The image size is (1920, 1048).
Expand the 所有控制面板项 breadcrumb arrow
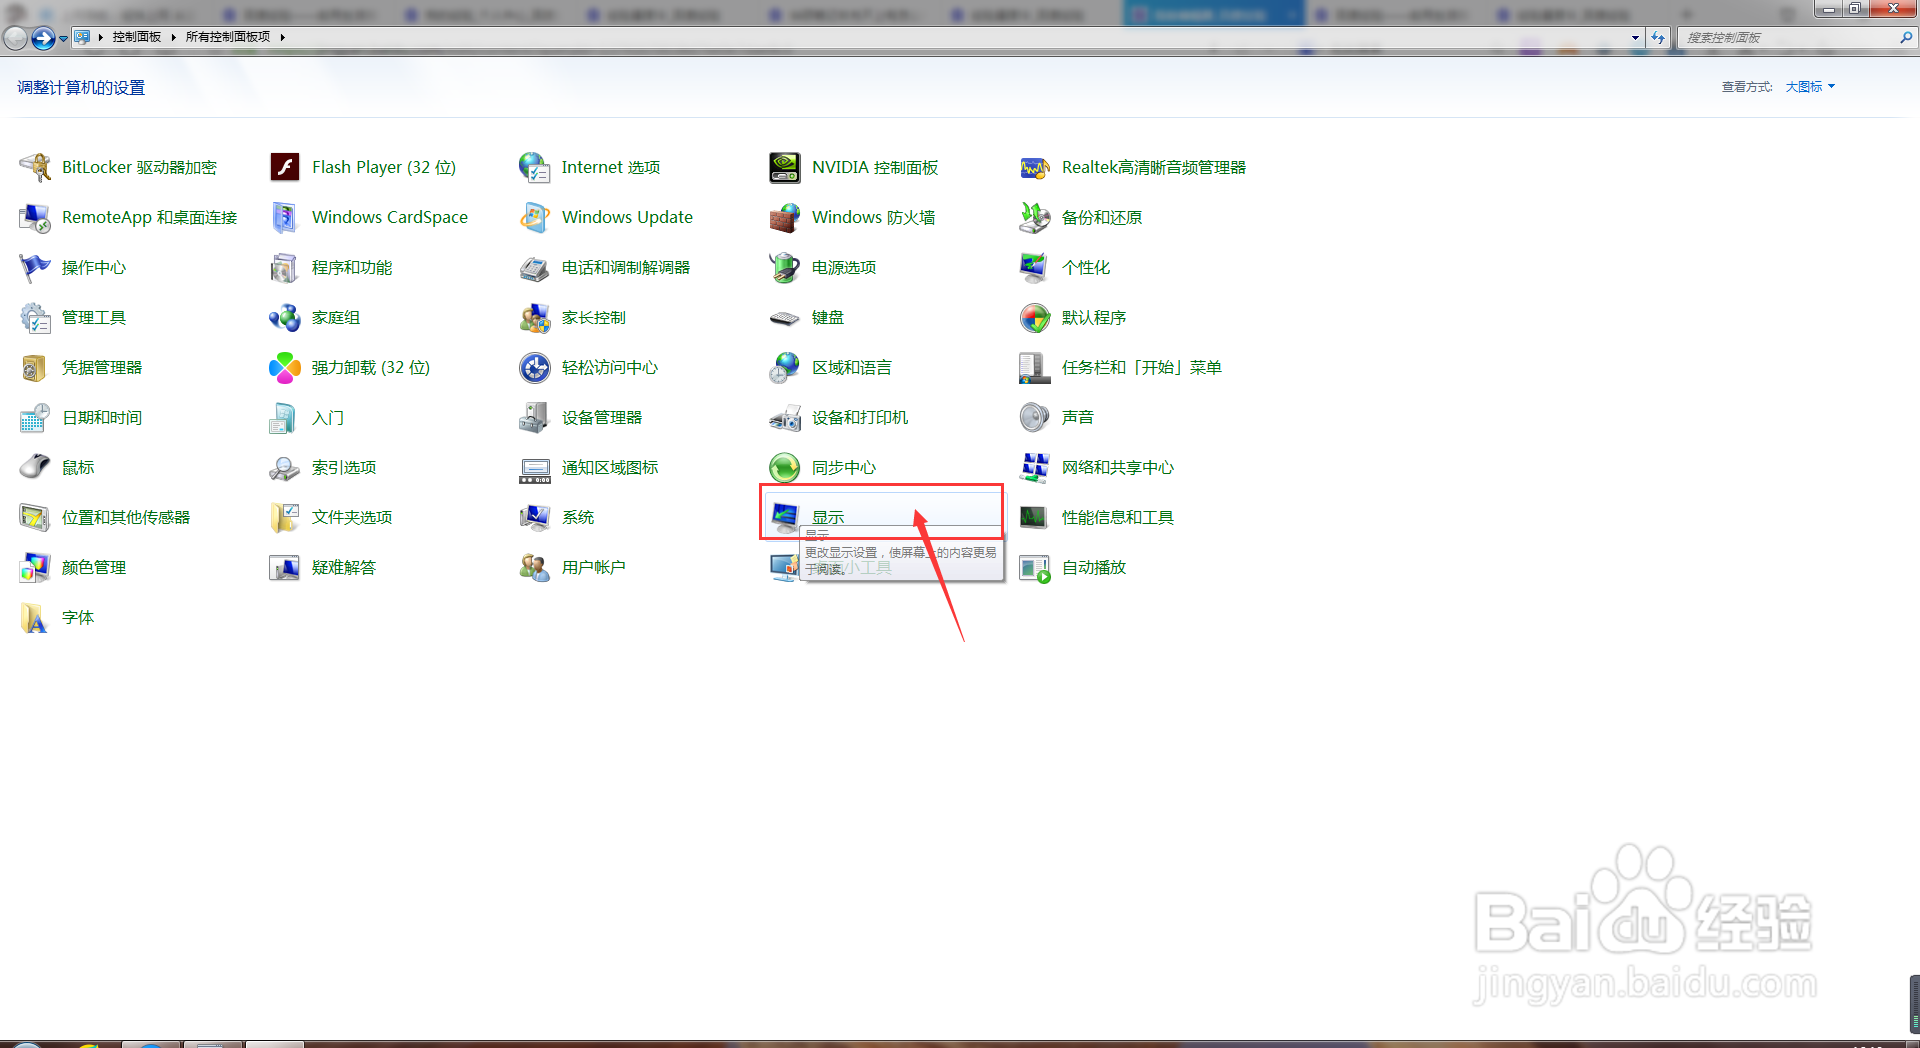click(283, 37)
